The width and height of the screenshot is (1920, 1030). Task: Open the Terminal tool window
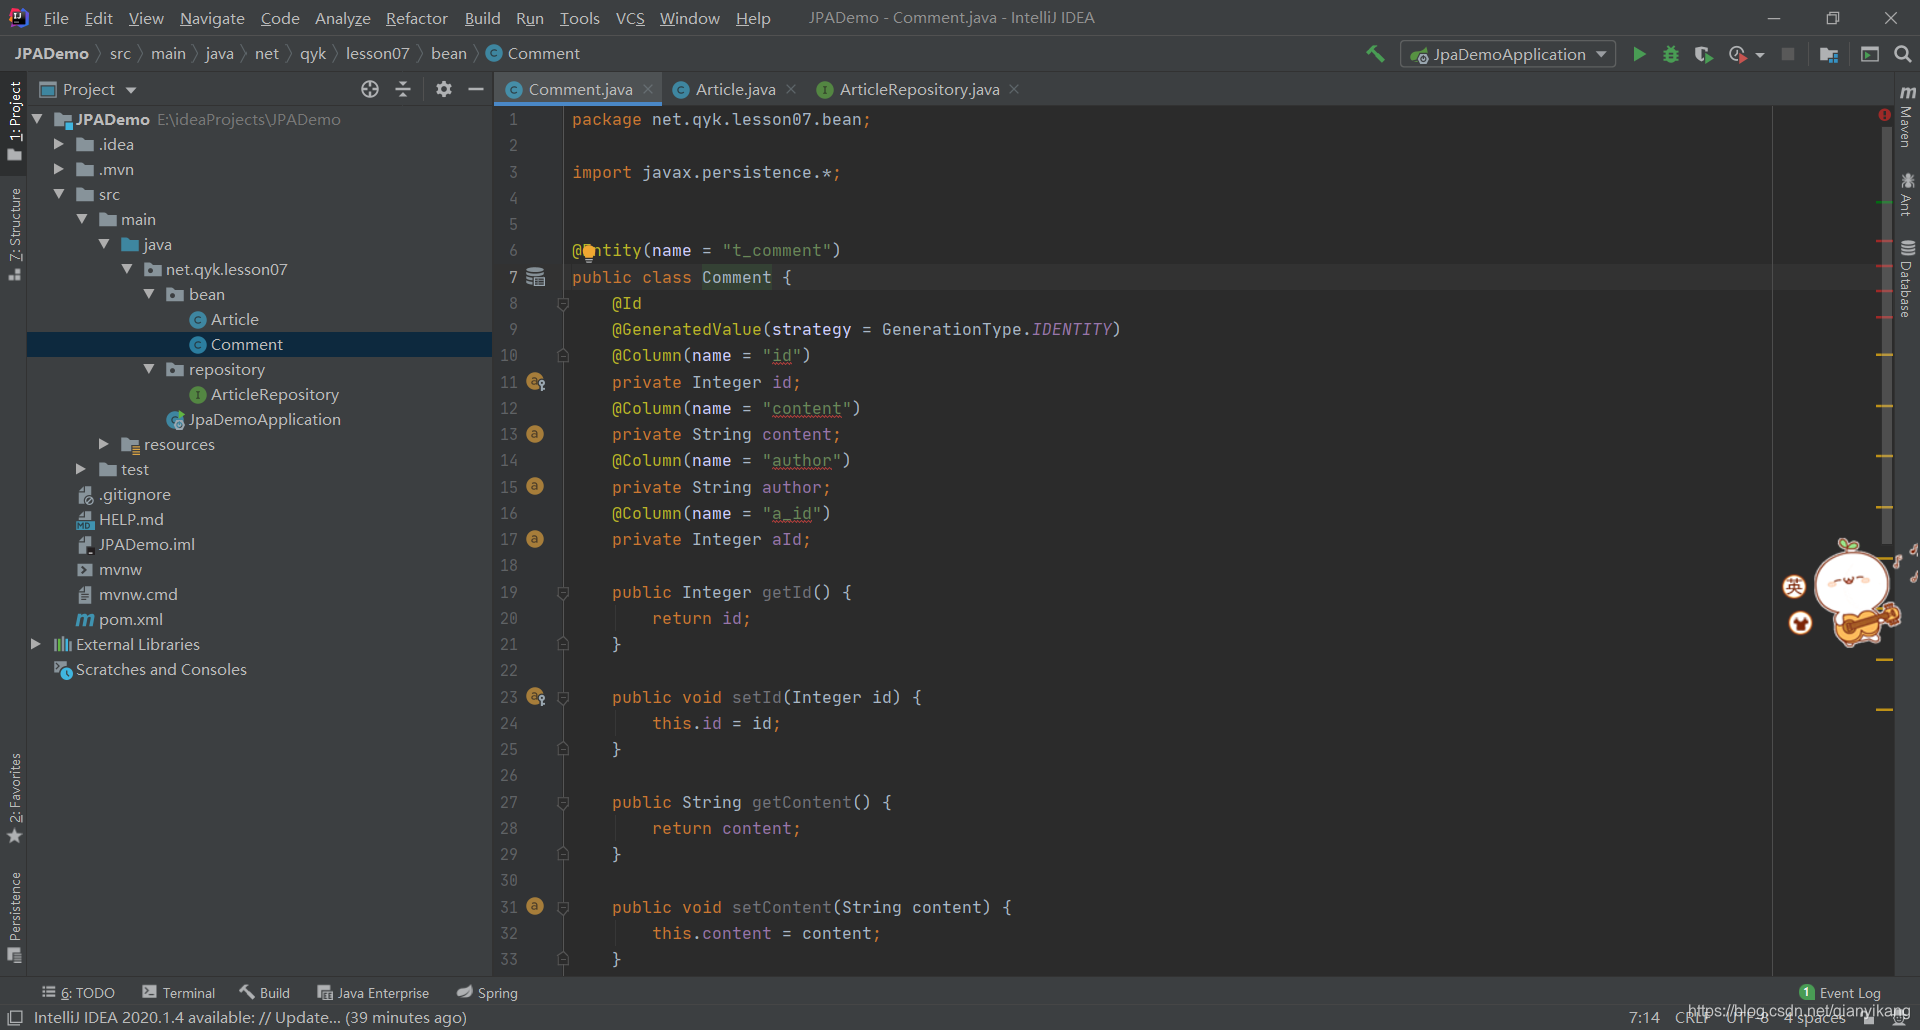179,993
